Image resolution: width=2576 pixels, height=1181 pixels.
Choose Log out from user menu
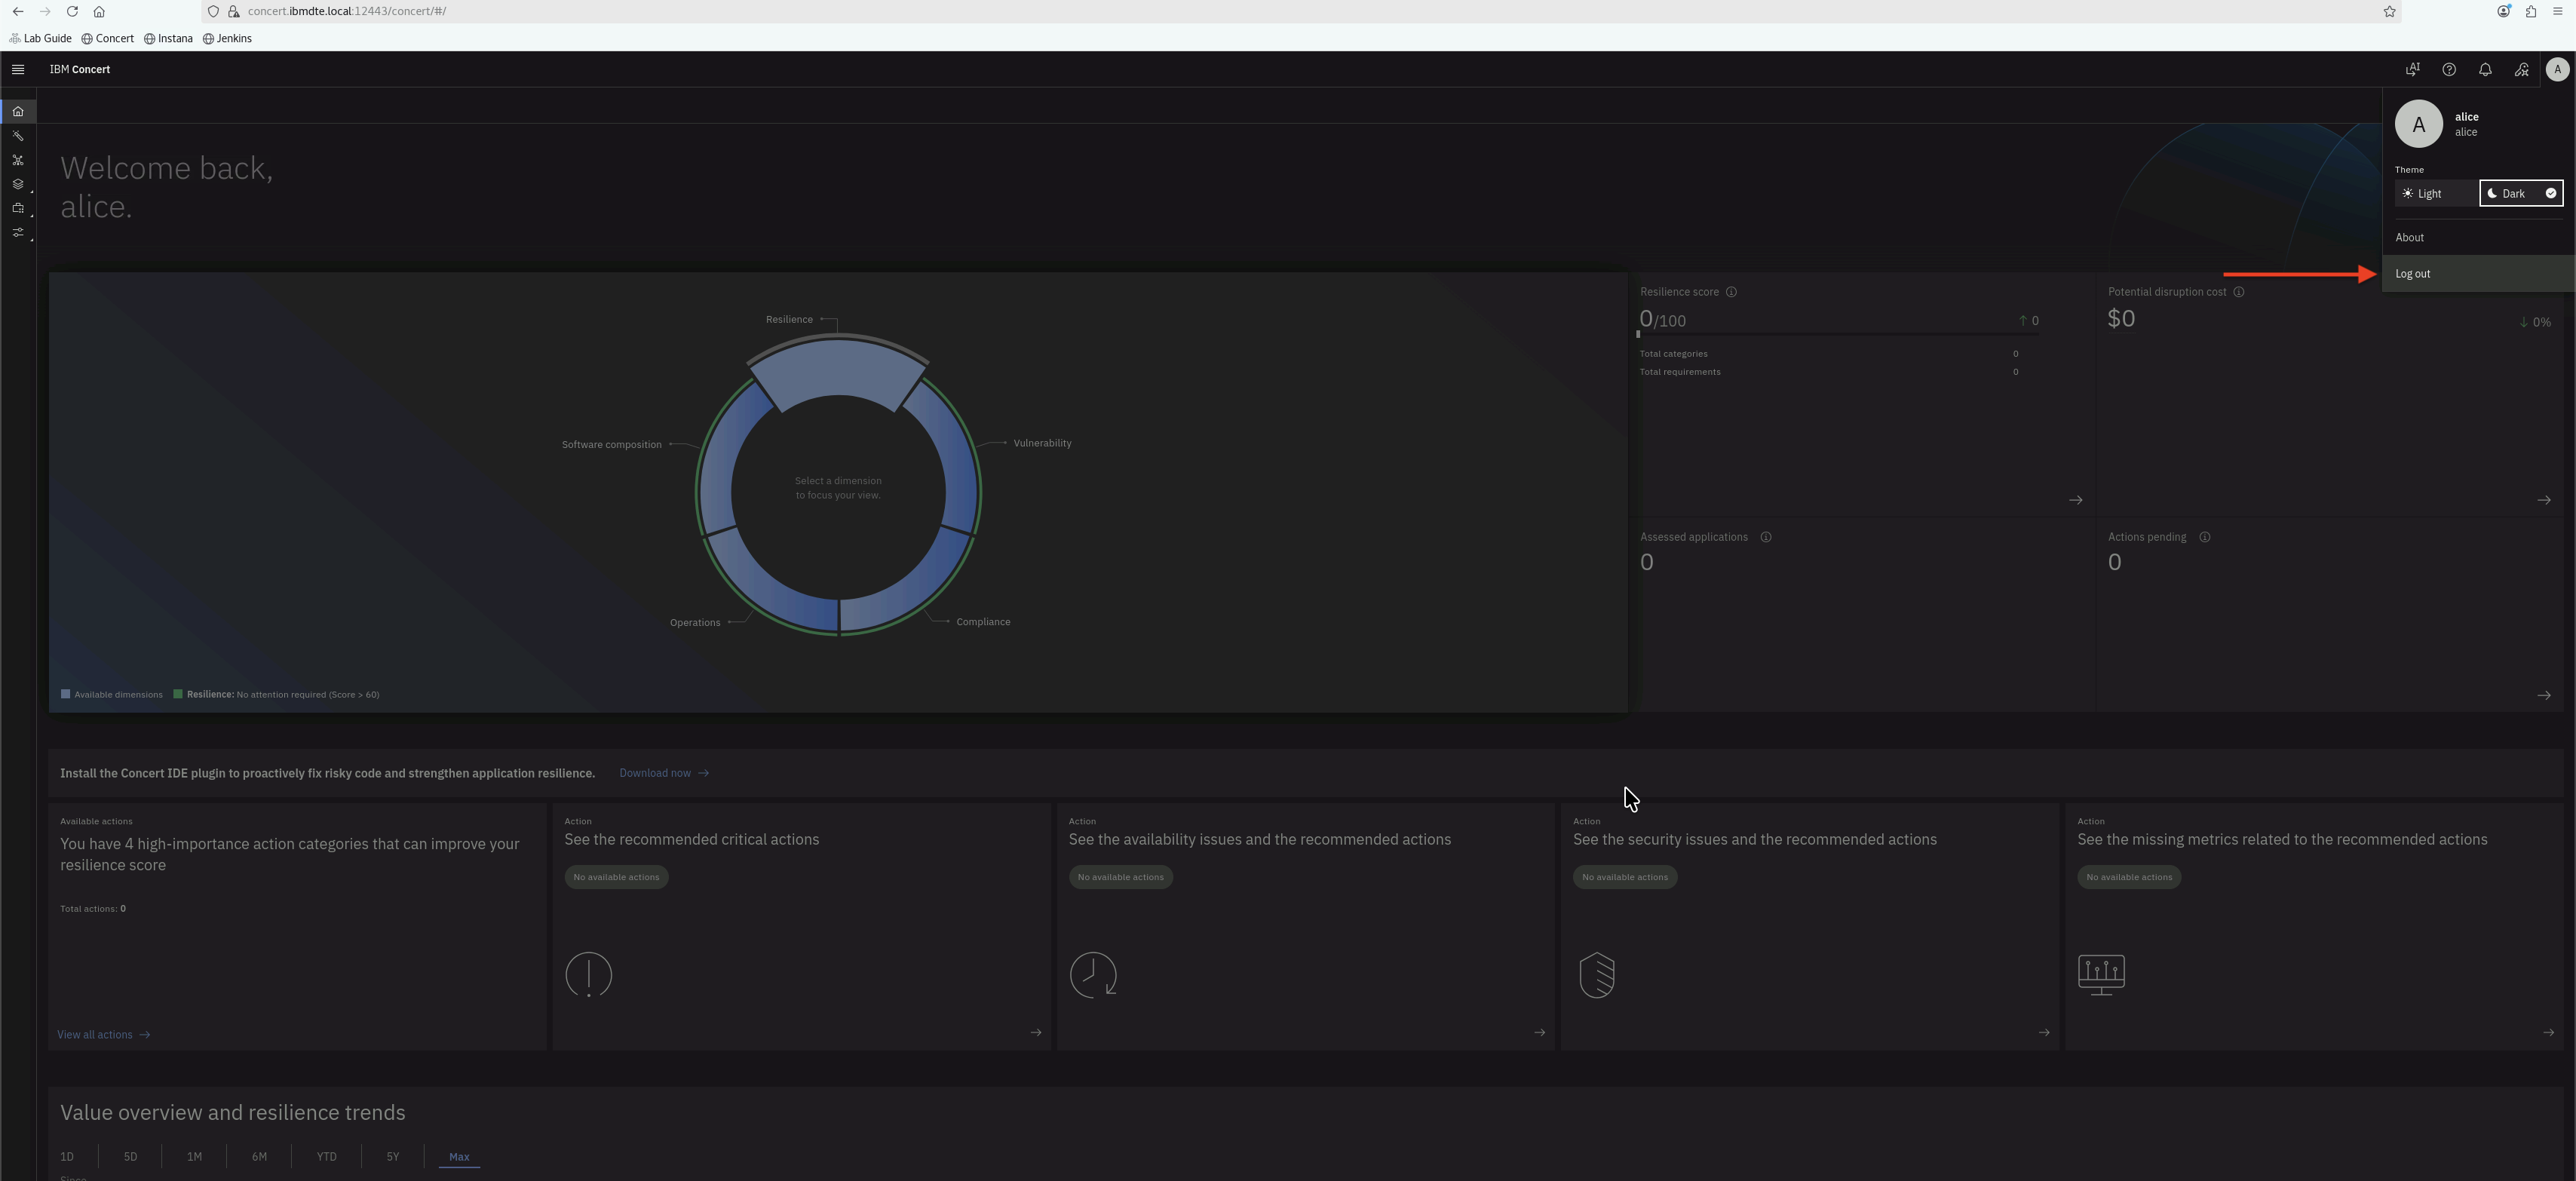click(x=2478, y=274)
